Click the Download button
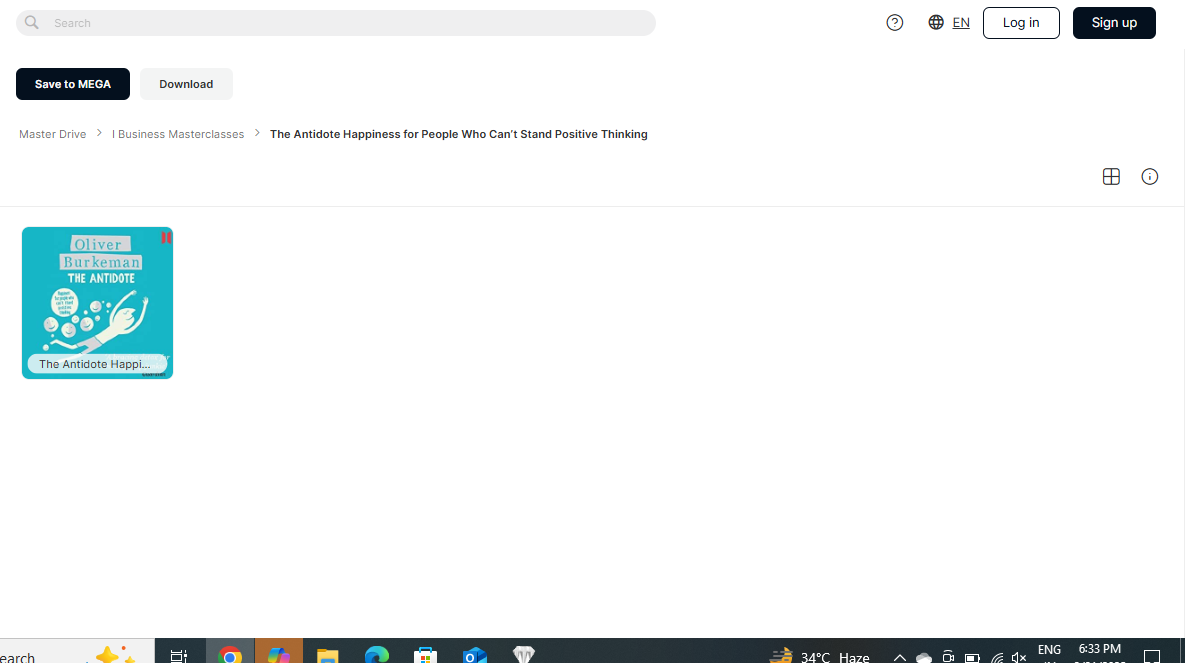 (x=186, y=84)
